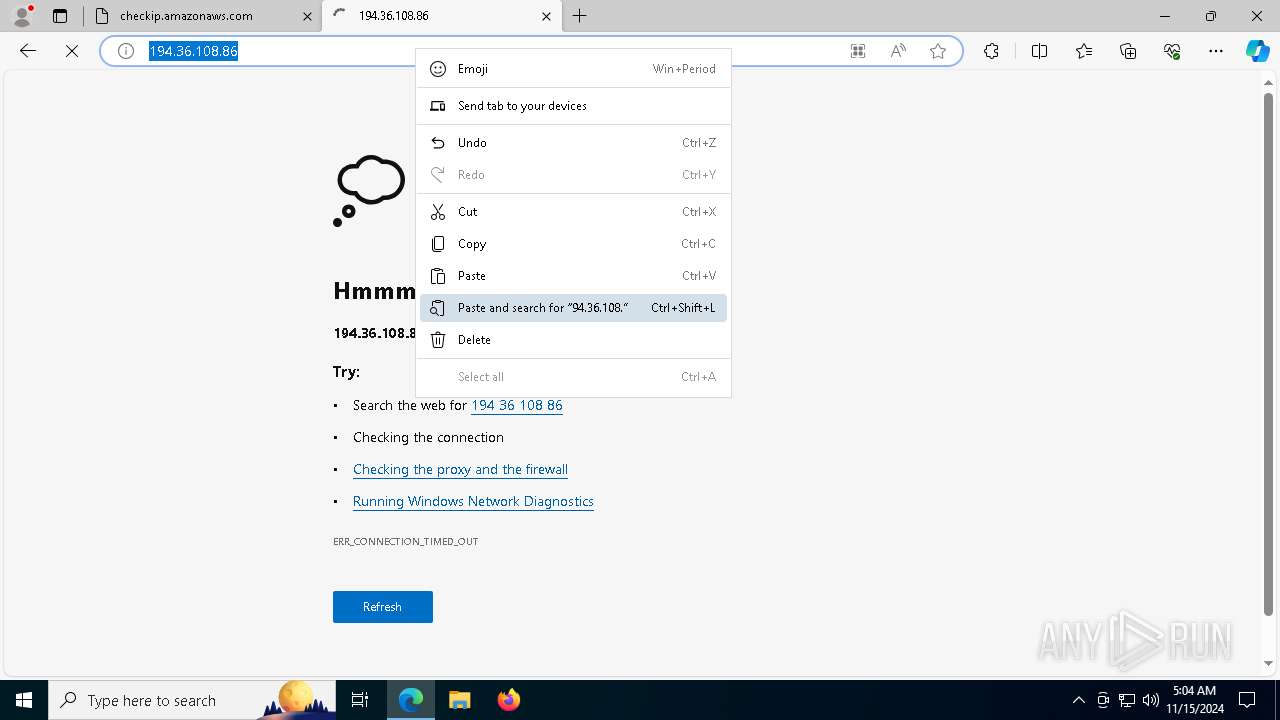This screenshot has height=720, width=1280.
Task: Choose Undo in context menu
Action: (573, 143)
